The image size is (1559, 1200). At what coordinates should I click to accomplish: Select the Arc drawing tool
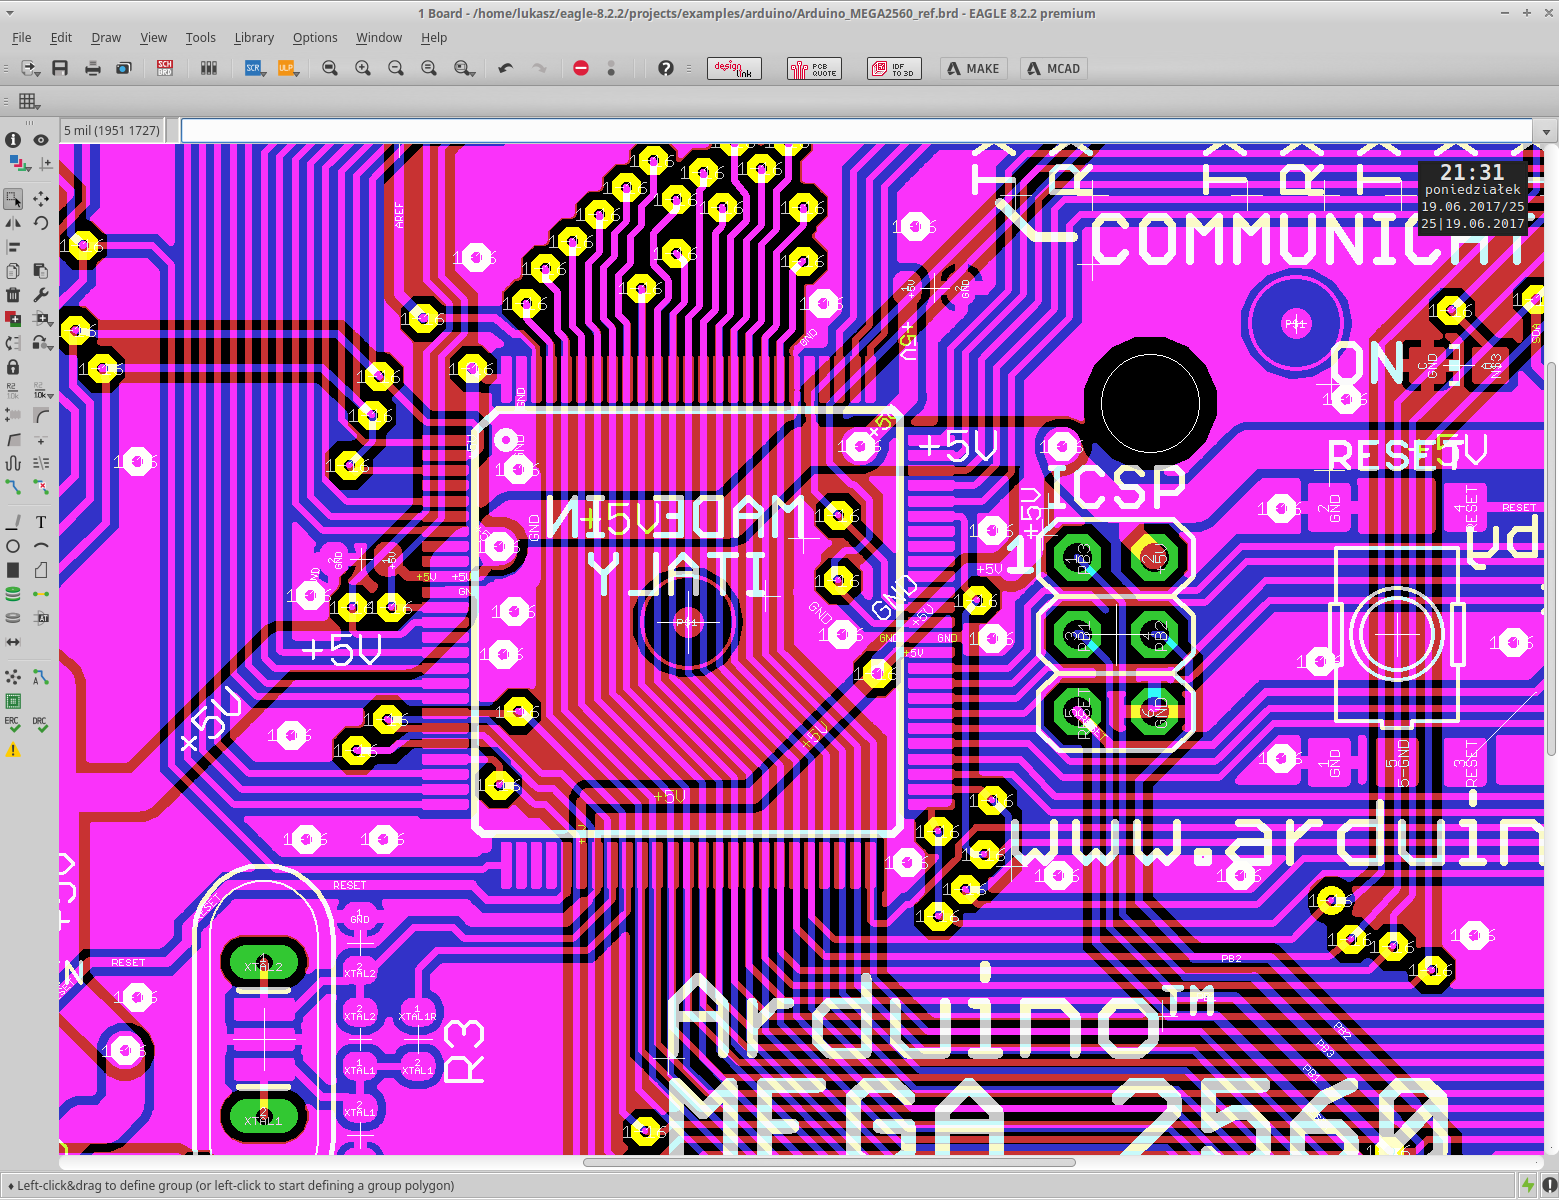point(41,546)
